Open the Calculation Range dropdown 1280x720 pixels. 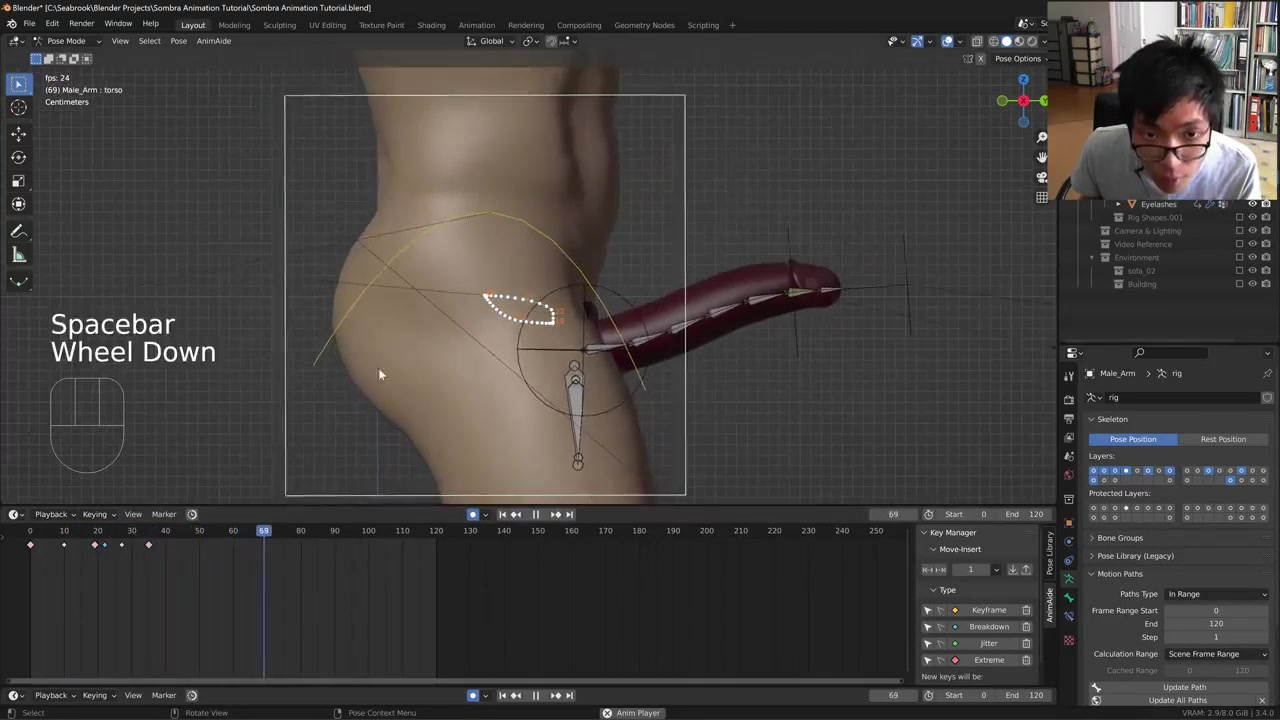[x=1217, y=654]
